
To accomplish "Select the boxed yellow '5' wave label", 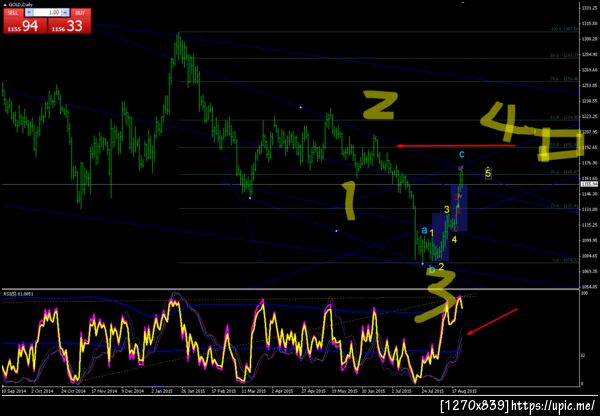I will 488,173.
